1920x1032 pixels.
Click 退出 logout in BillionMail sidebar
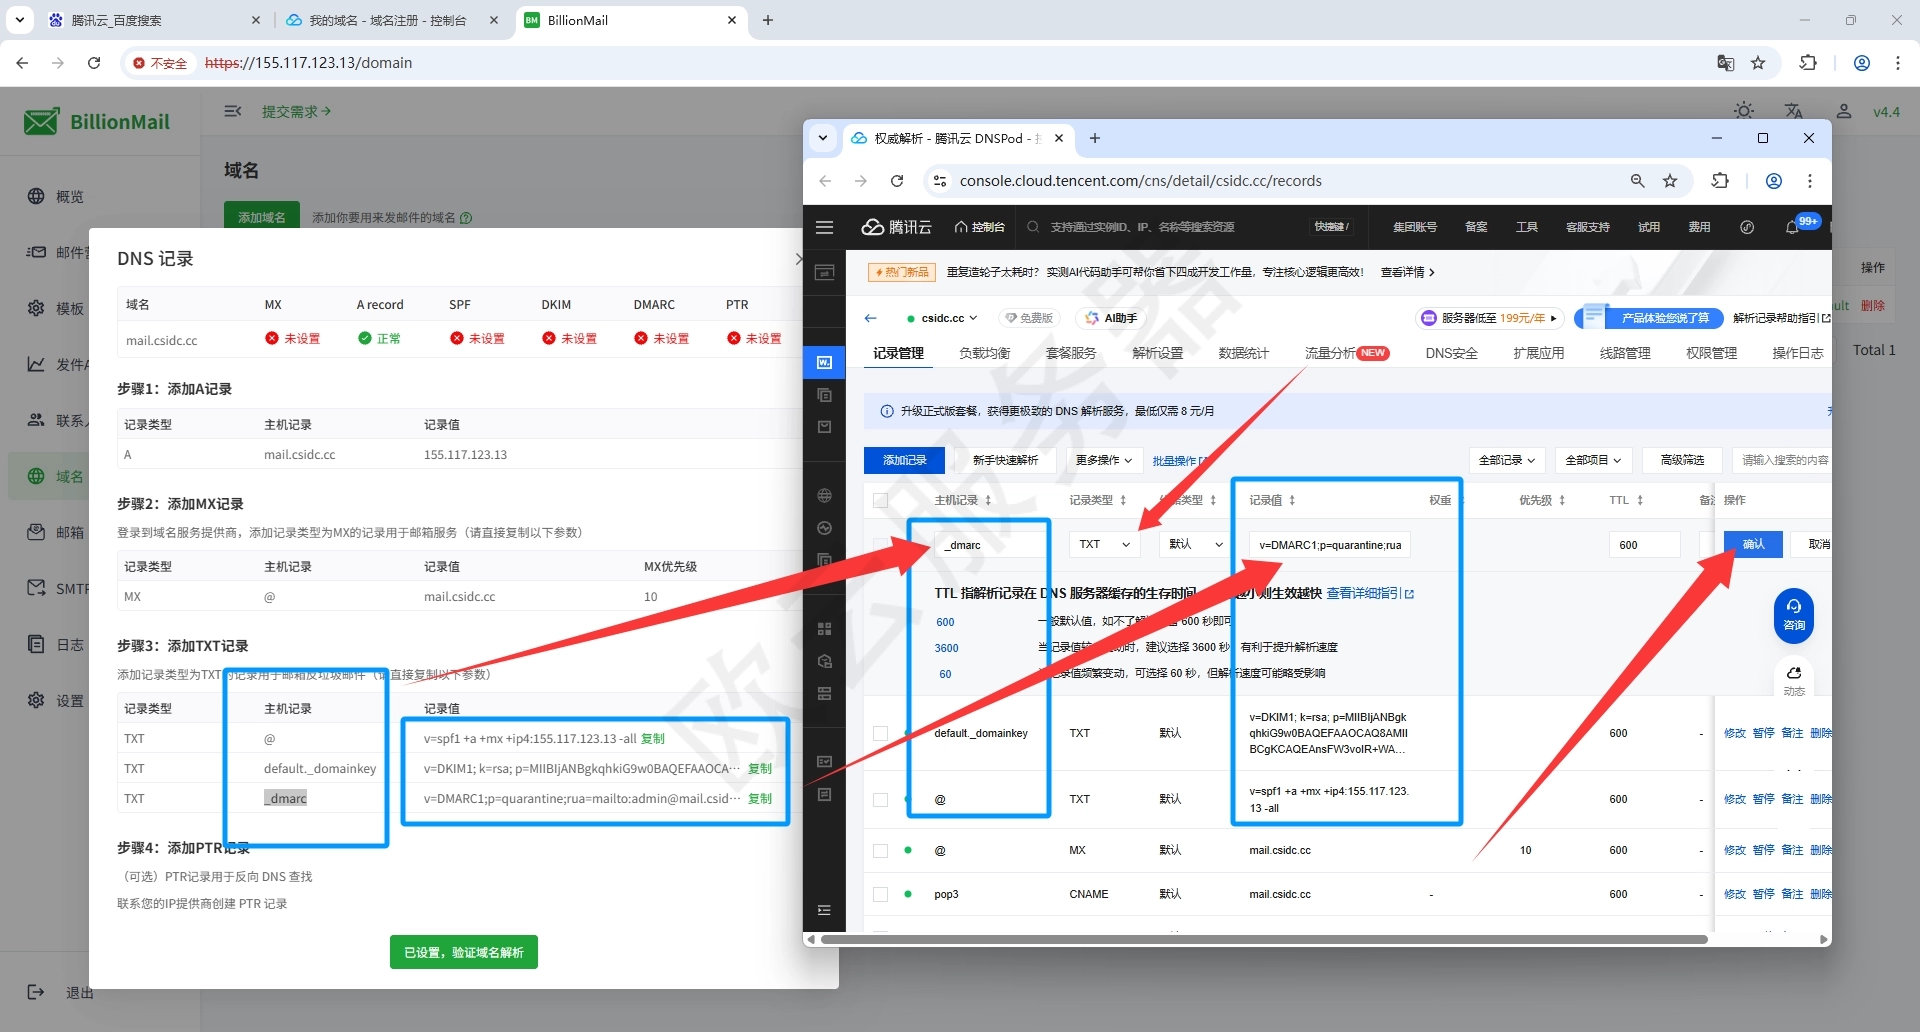[60, 992]
